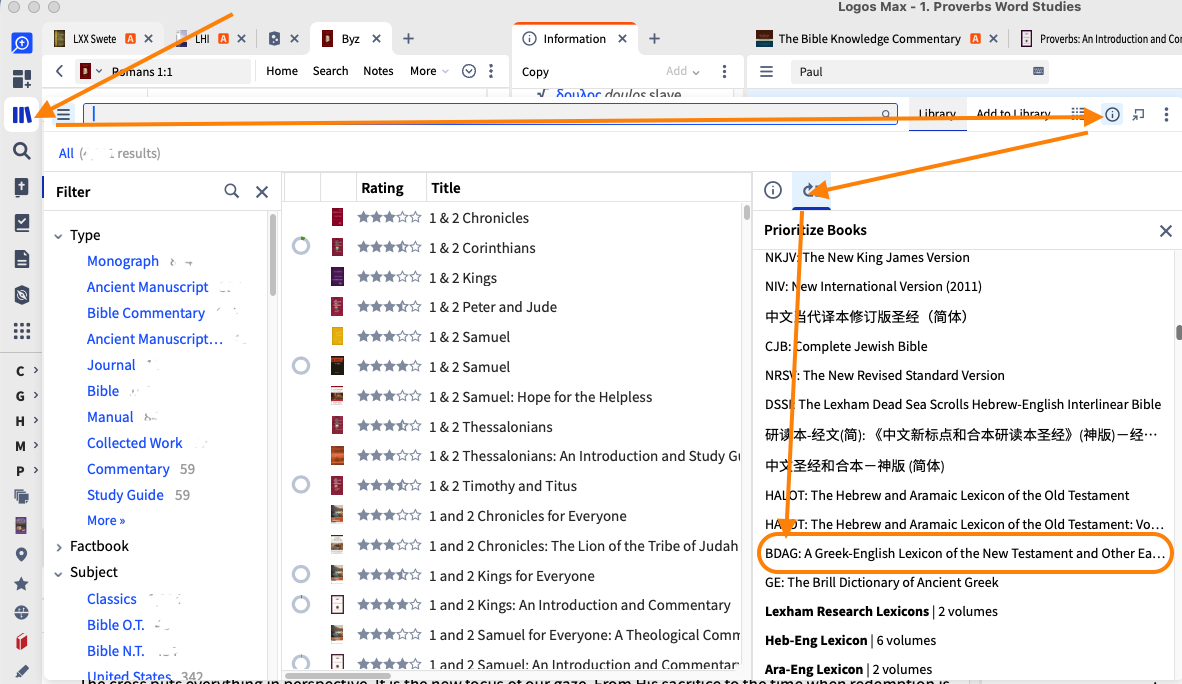The width and height of the screenshot is (1182, 684).
Task: Expand the H shortcut group in sidebar
Action: 27,420
